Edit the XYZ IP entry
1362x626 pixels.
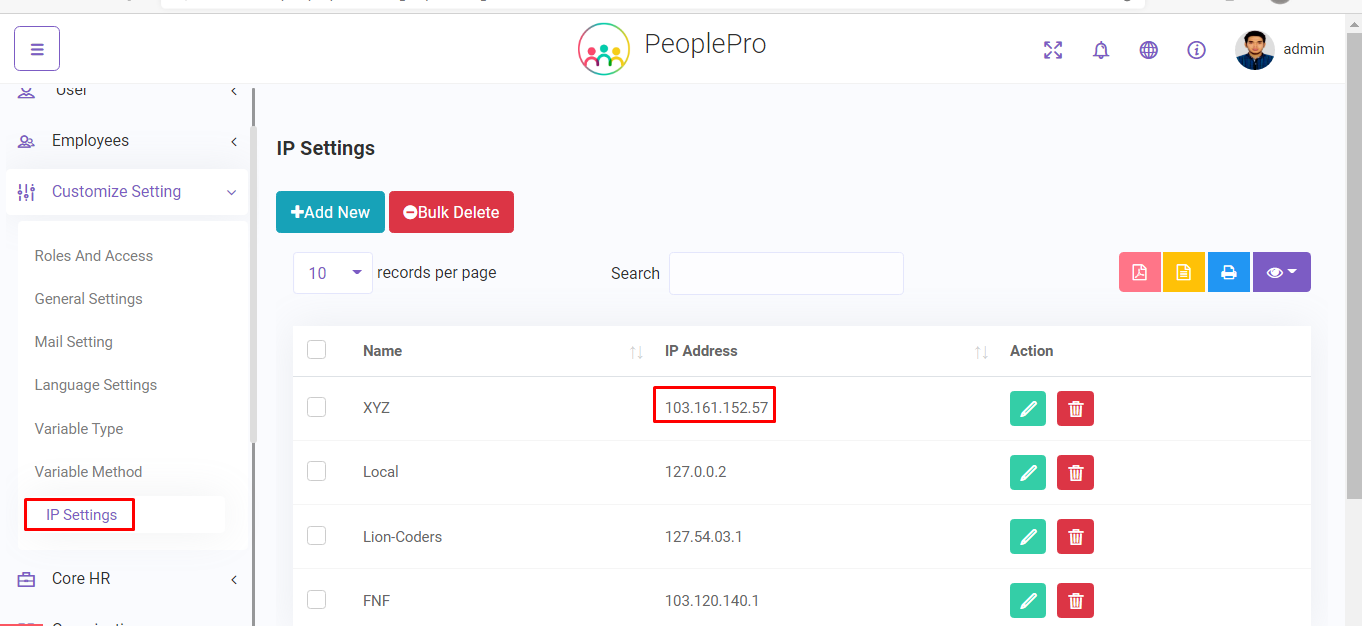coord(1027,408)
